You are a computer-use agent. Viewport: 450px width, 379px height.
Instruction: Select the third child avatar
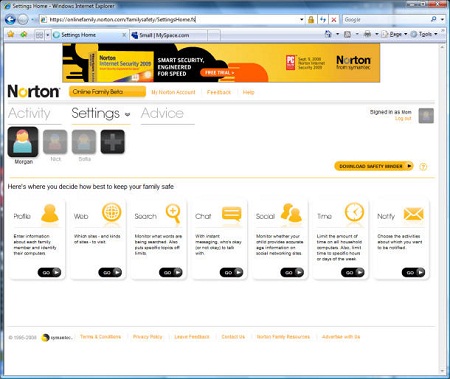click(x=84, y=142)
